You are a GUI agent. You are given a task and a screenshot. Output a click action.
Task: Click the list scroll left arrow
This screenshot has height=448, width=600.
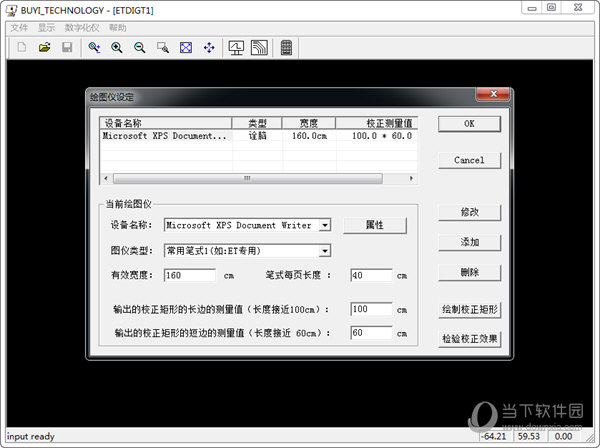106,178
